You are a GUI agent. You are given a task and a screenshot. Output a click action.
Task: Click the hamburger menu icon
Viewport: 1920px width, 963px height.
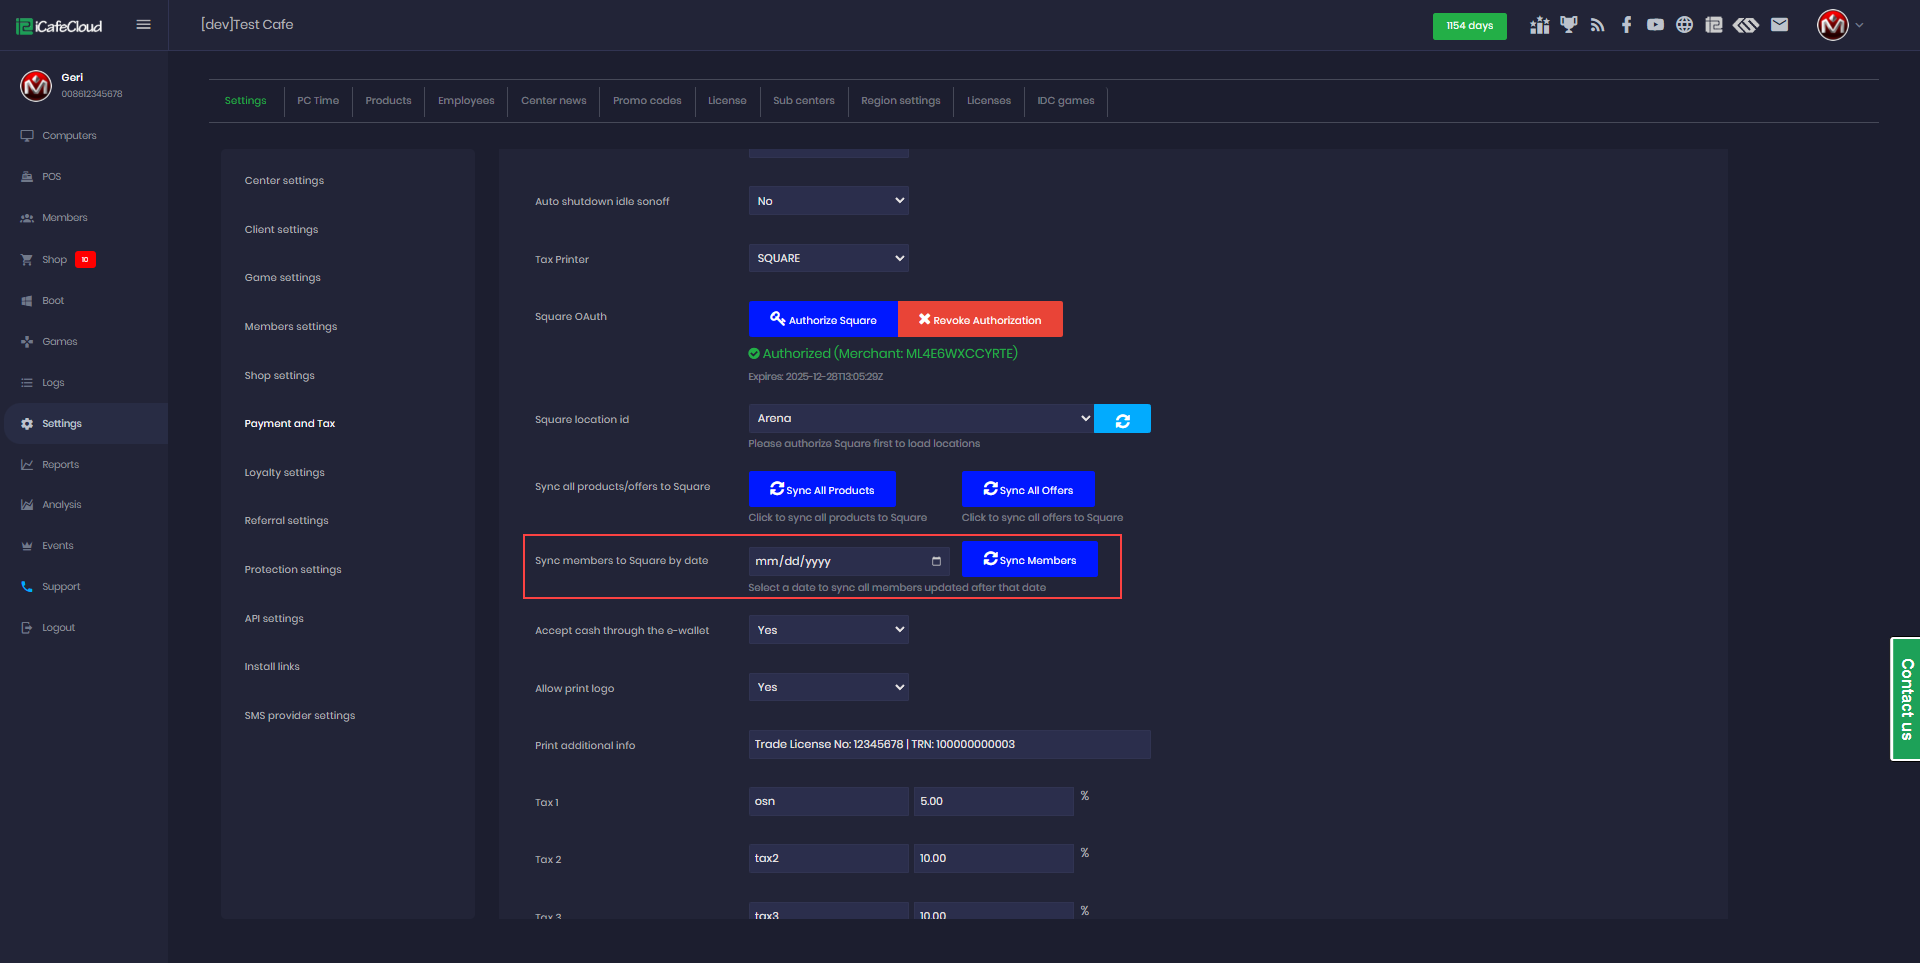(x=143, y=25)
